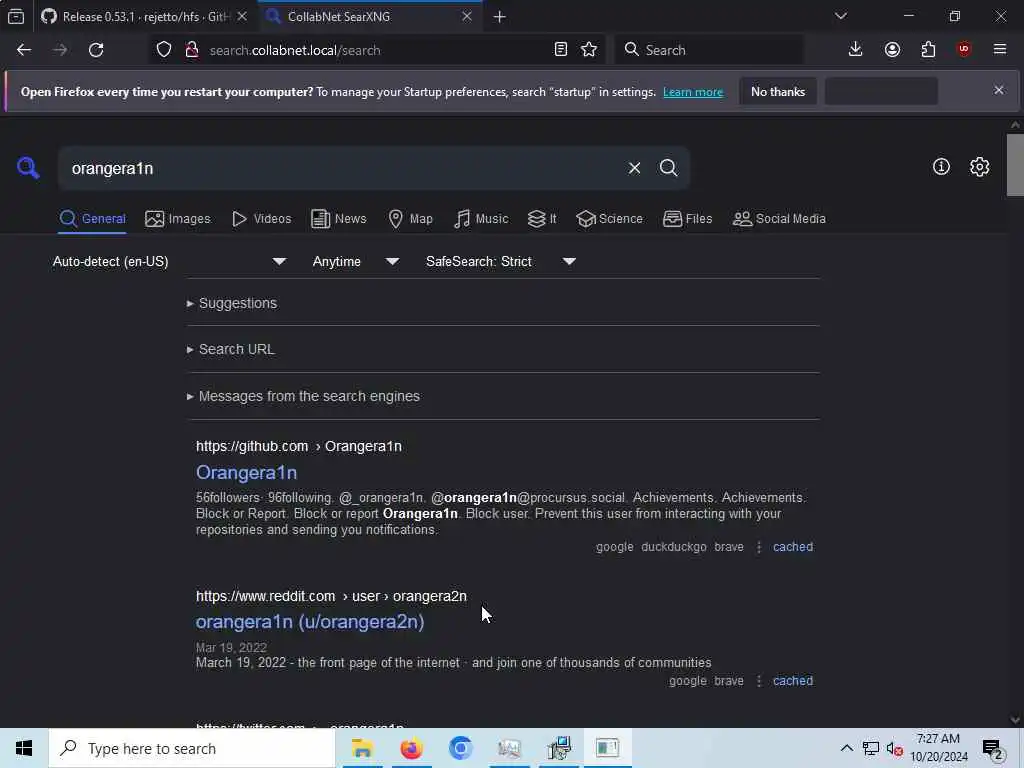Dismiss the startup notification bar
This screenshot has width=1024, height=768.
(999, 90)
